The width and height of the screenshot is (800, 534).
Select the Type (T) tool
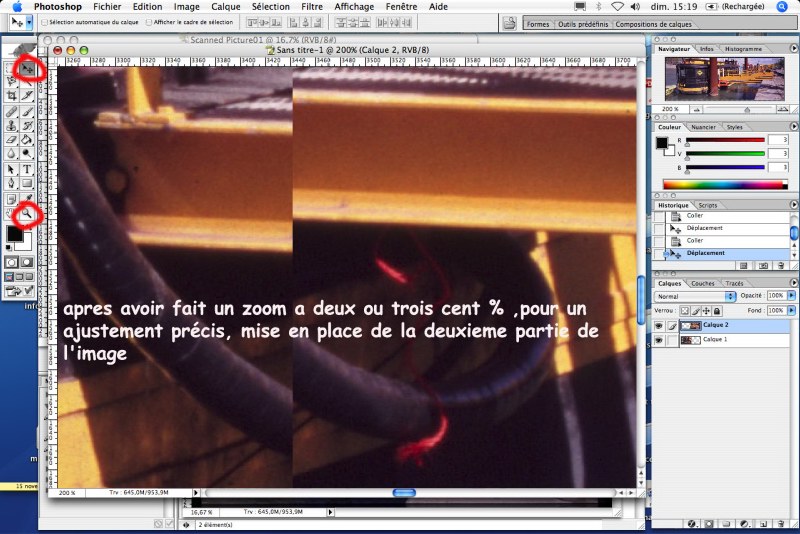coord(27,169)
